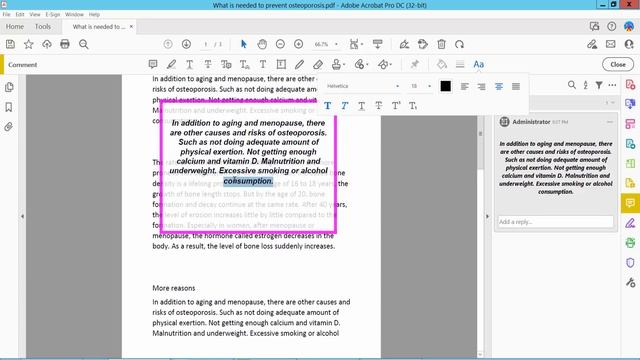Justify the text
This screenshot has height=360, width=640.
coord(516,86)
